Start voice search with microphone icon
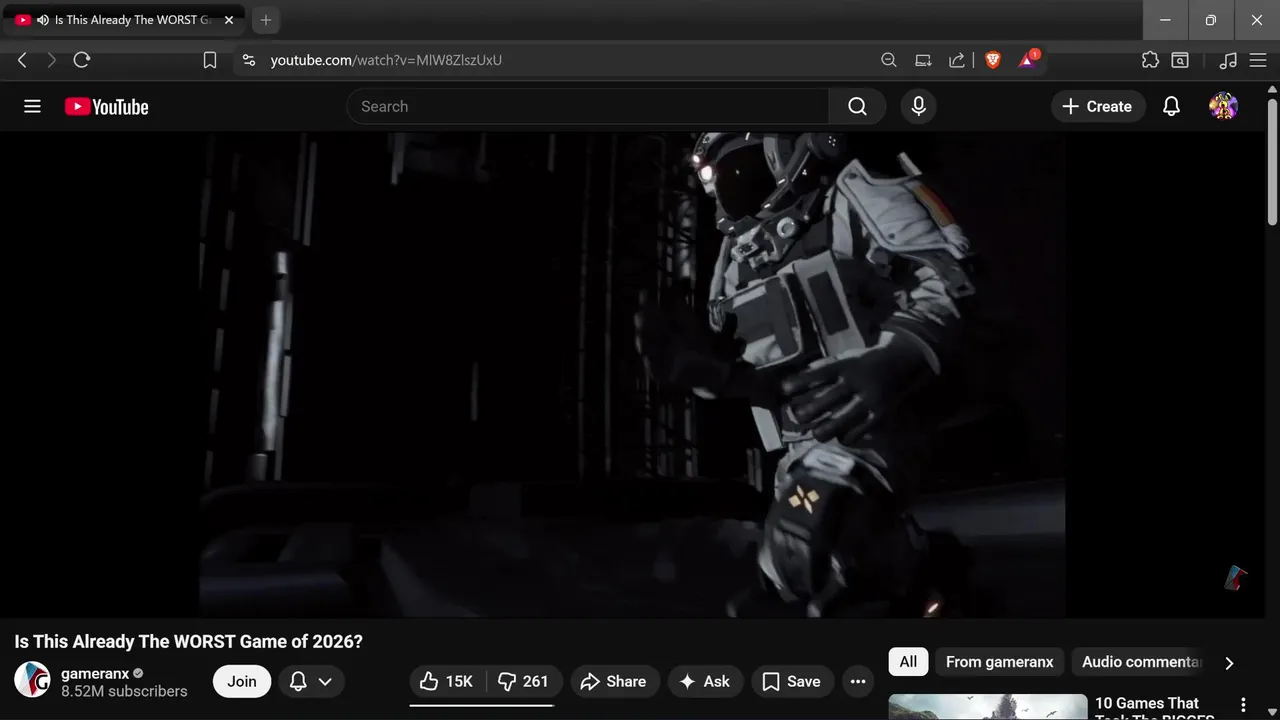 tap(919, 106)
